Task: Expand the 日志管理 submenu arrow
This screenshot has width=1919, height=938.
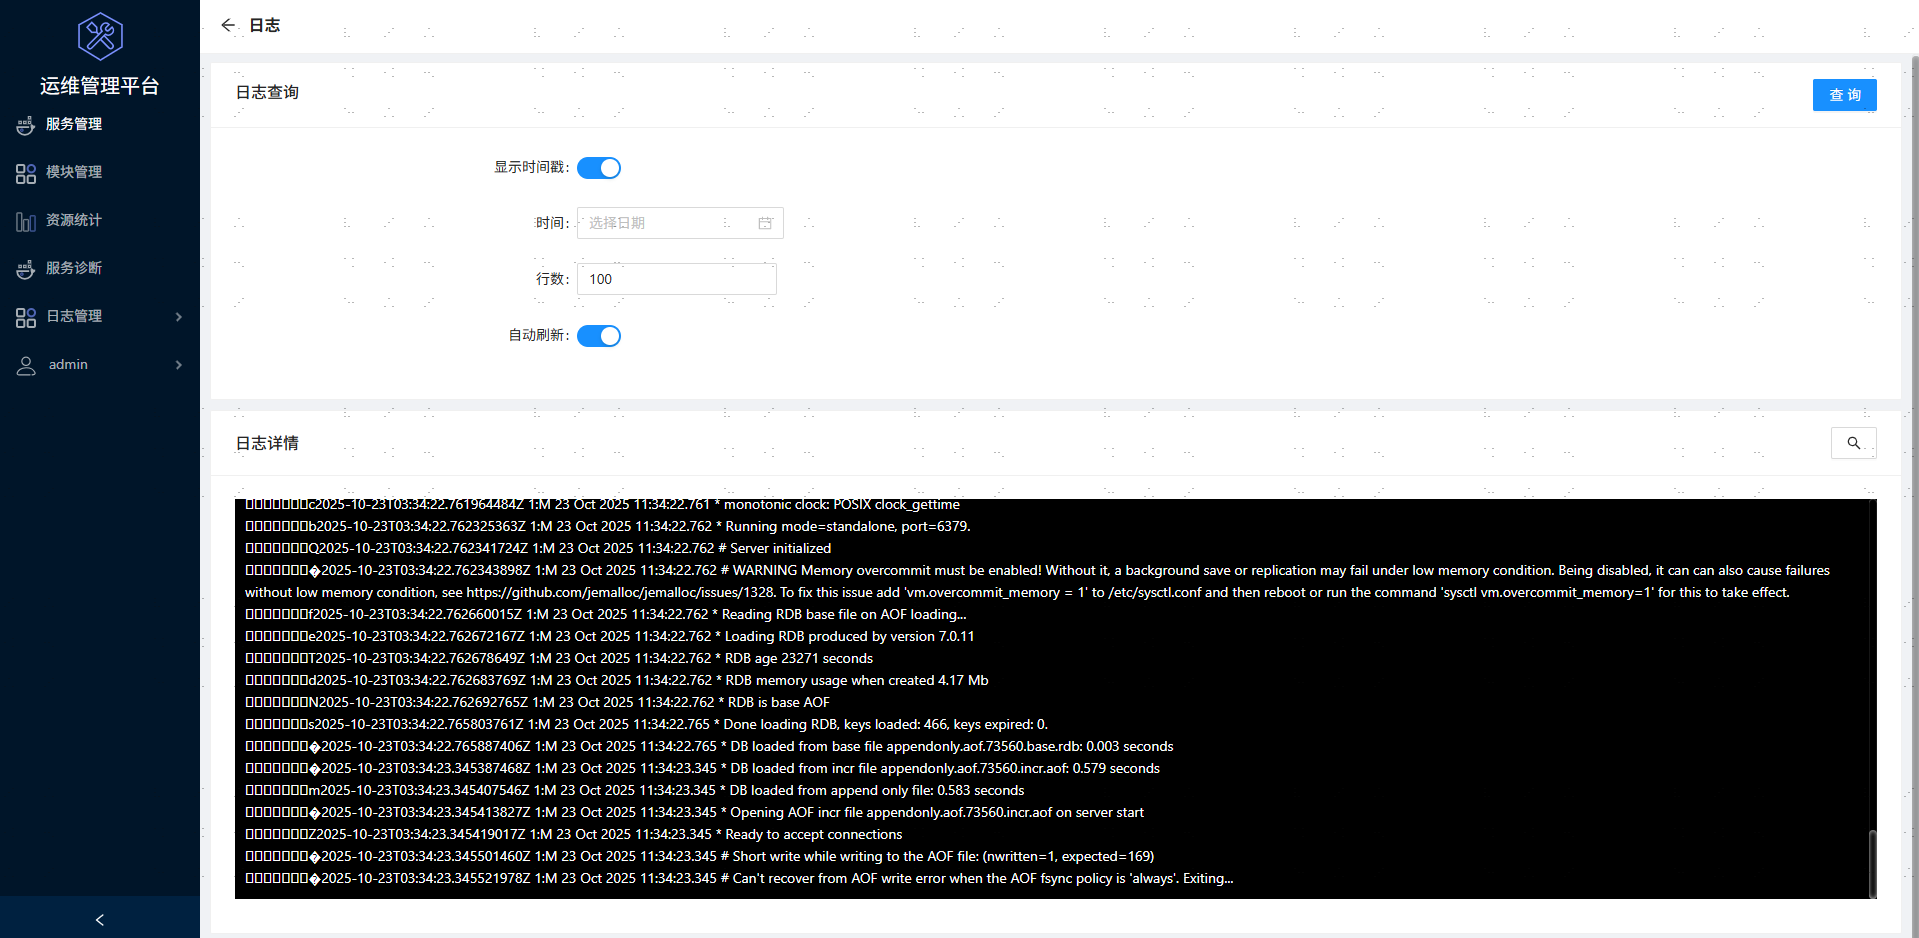Action: pos(179,317)
